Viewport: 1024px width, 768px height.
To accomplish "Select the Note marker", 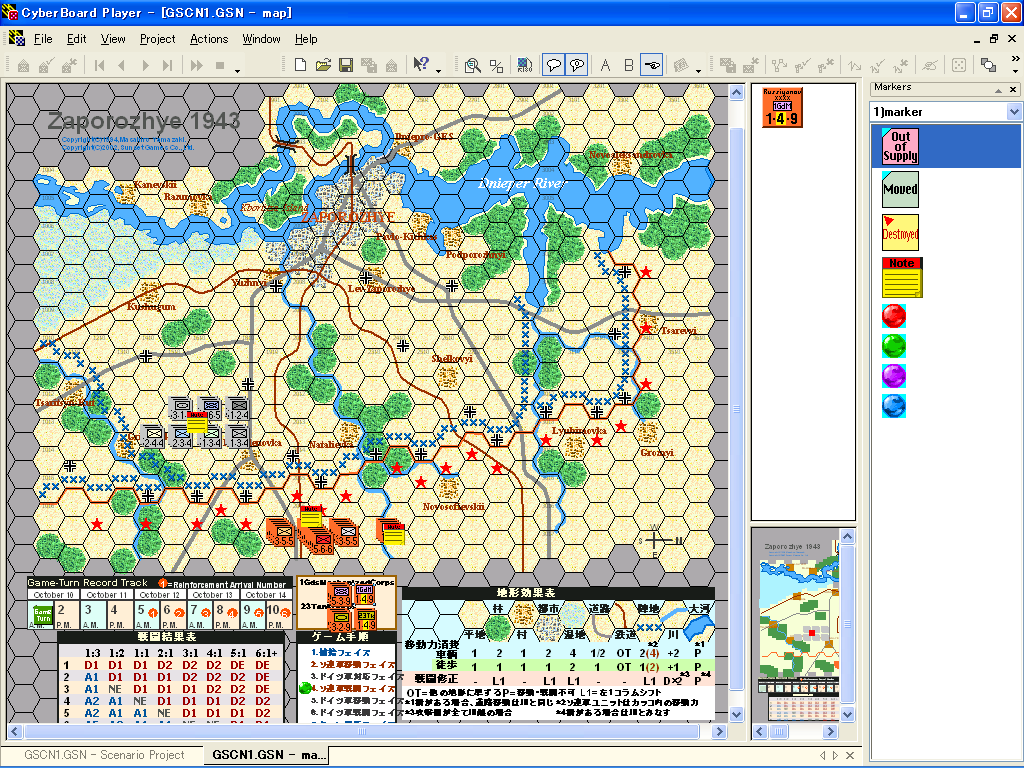I will click(x=902, y=278).
